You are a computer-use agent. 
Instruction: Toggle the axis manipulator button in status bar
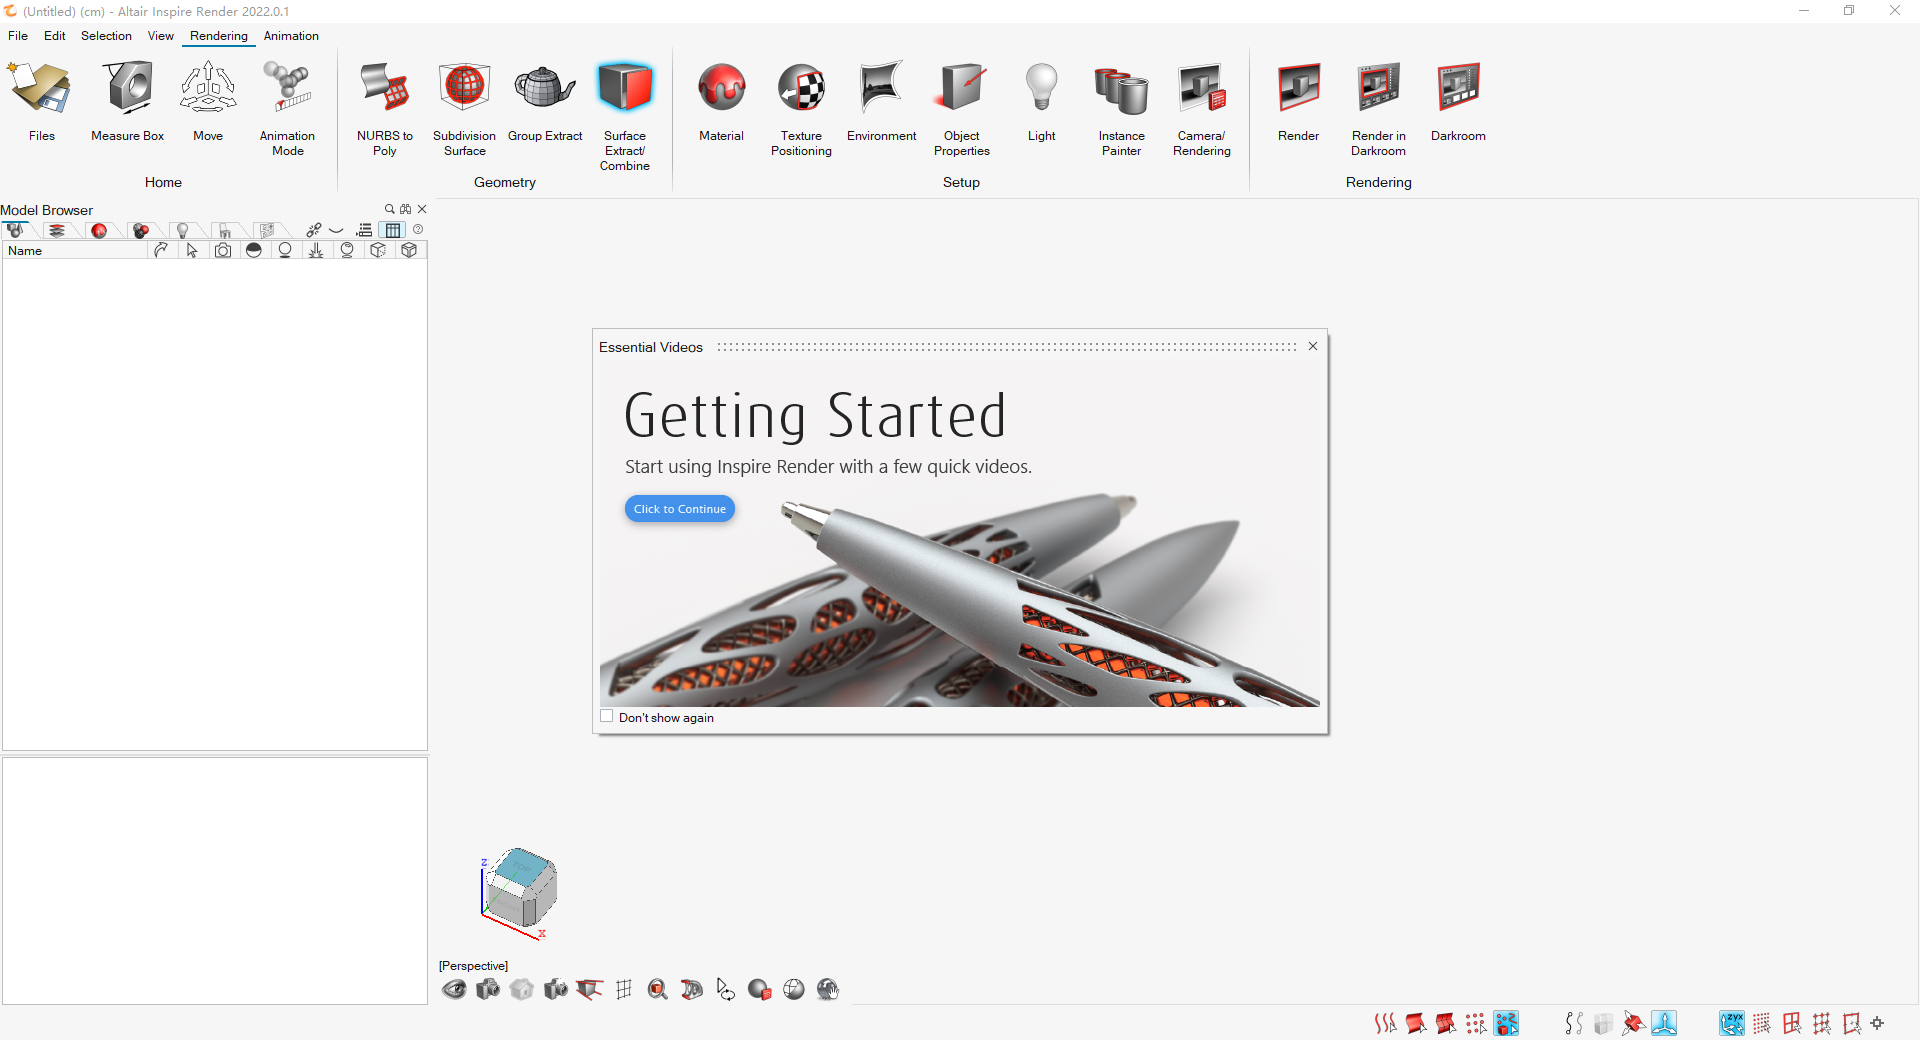(1664, 1023)
